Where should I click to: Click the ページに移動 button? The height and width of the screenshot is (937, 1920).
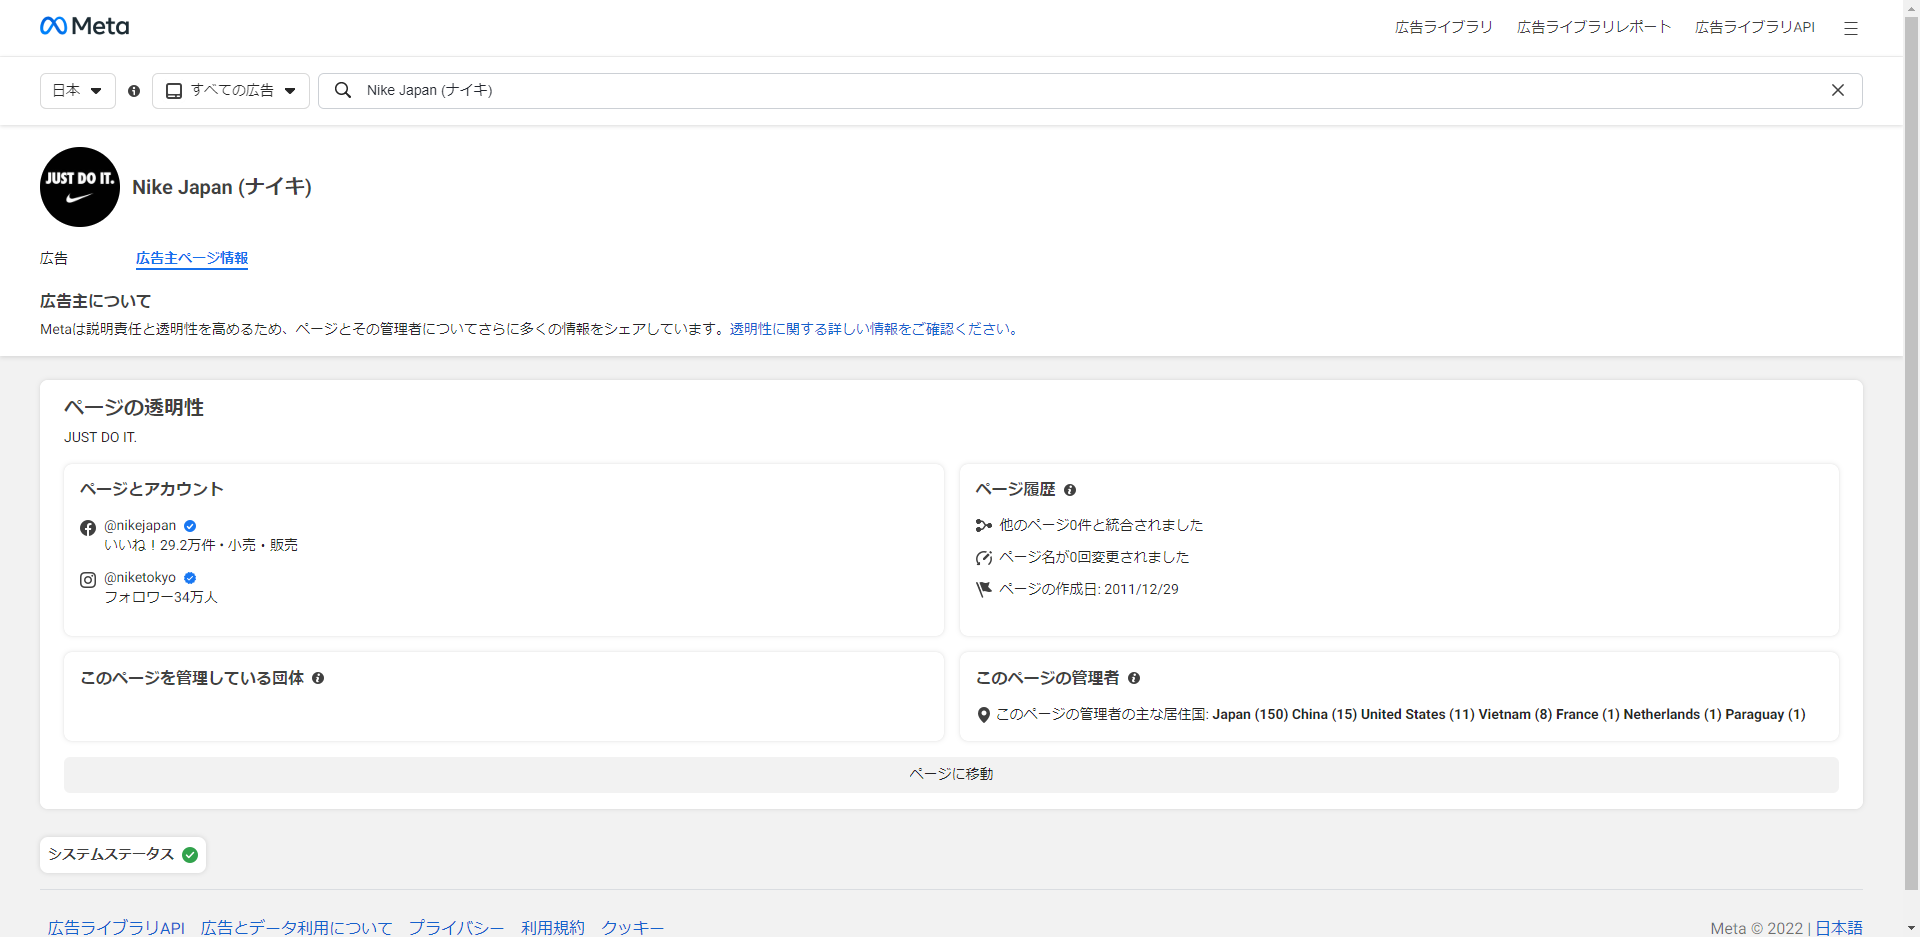950,774
